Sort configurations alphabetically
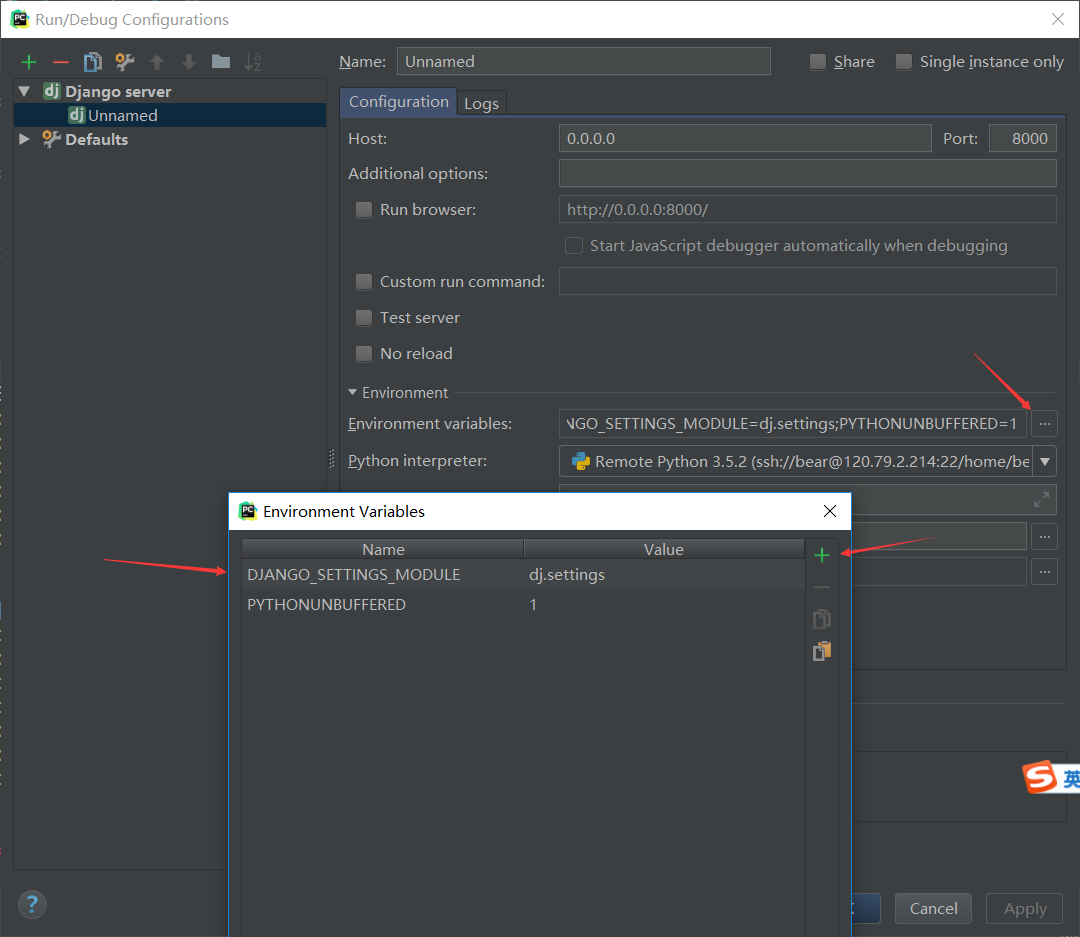Screen dimensions: 1080x937 253,62
